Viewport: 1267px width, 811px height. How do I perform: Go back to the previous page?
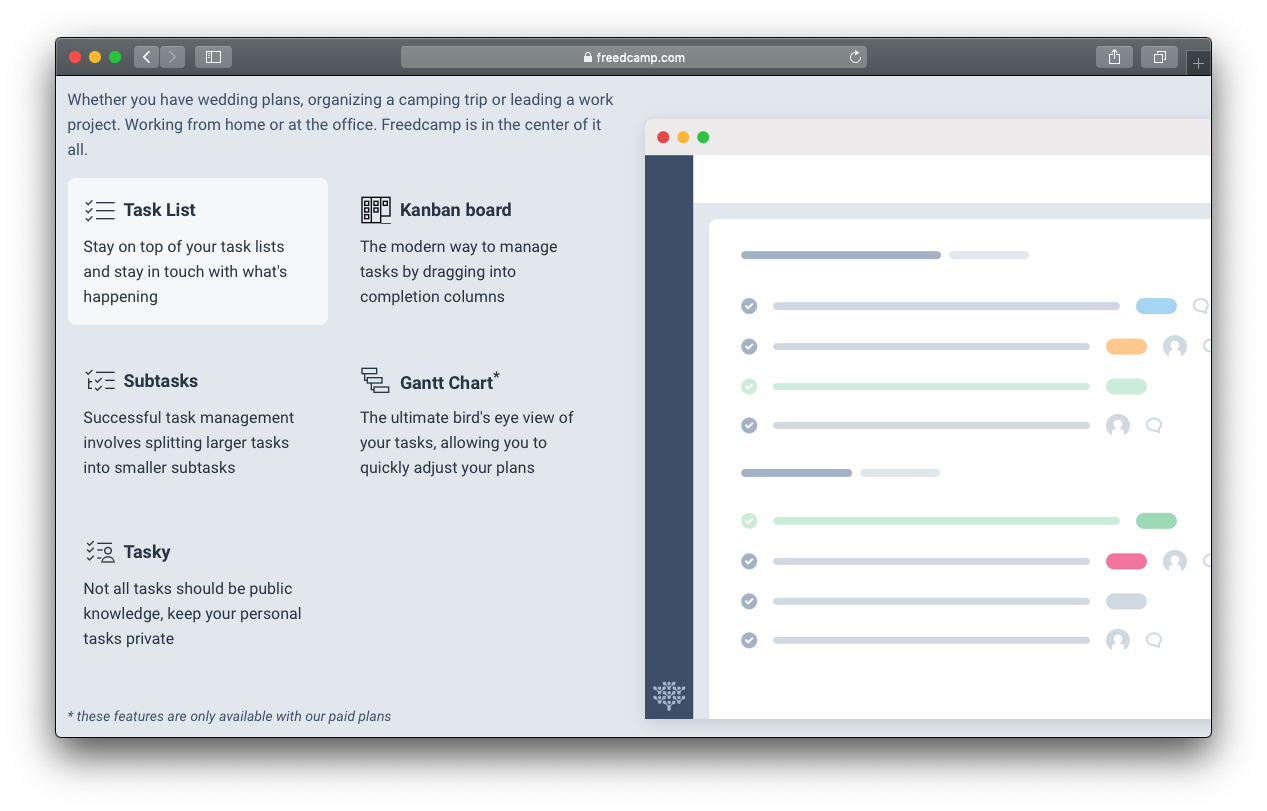click(x=147, y=57)
